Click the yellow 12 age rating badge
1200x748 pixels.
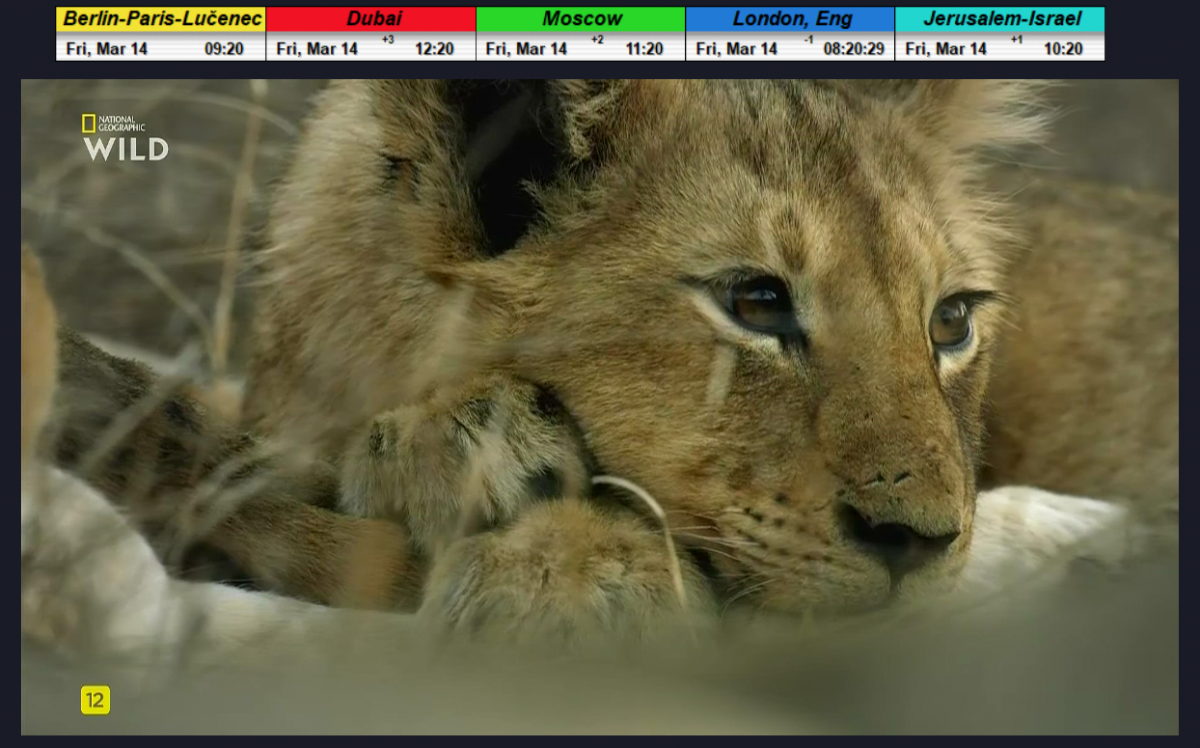click(x=95, y=700)
